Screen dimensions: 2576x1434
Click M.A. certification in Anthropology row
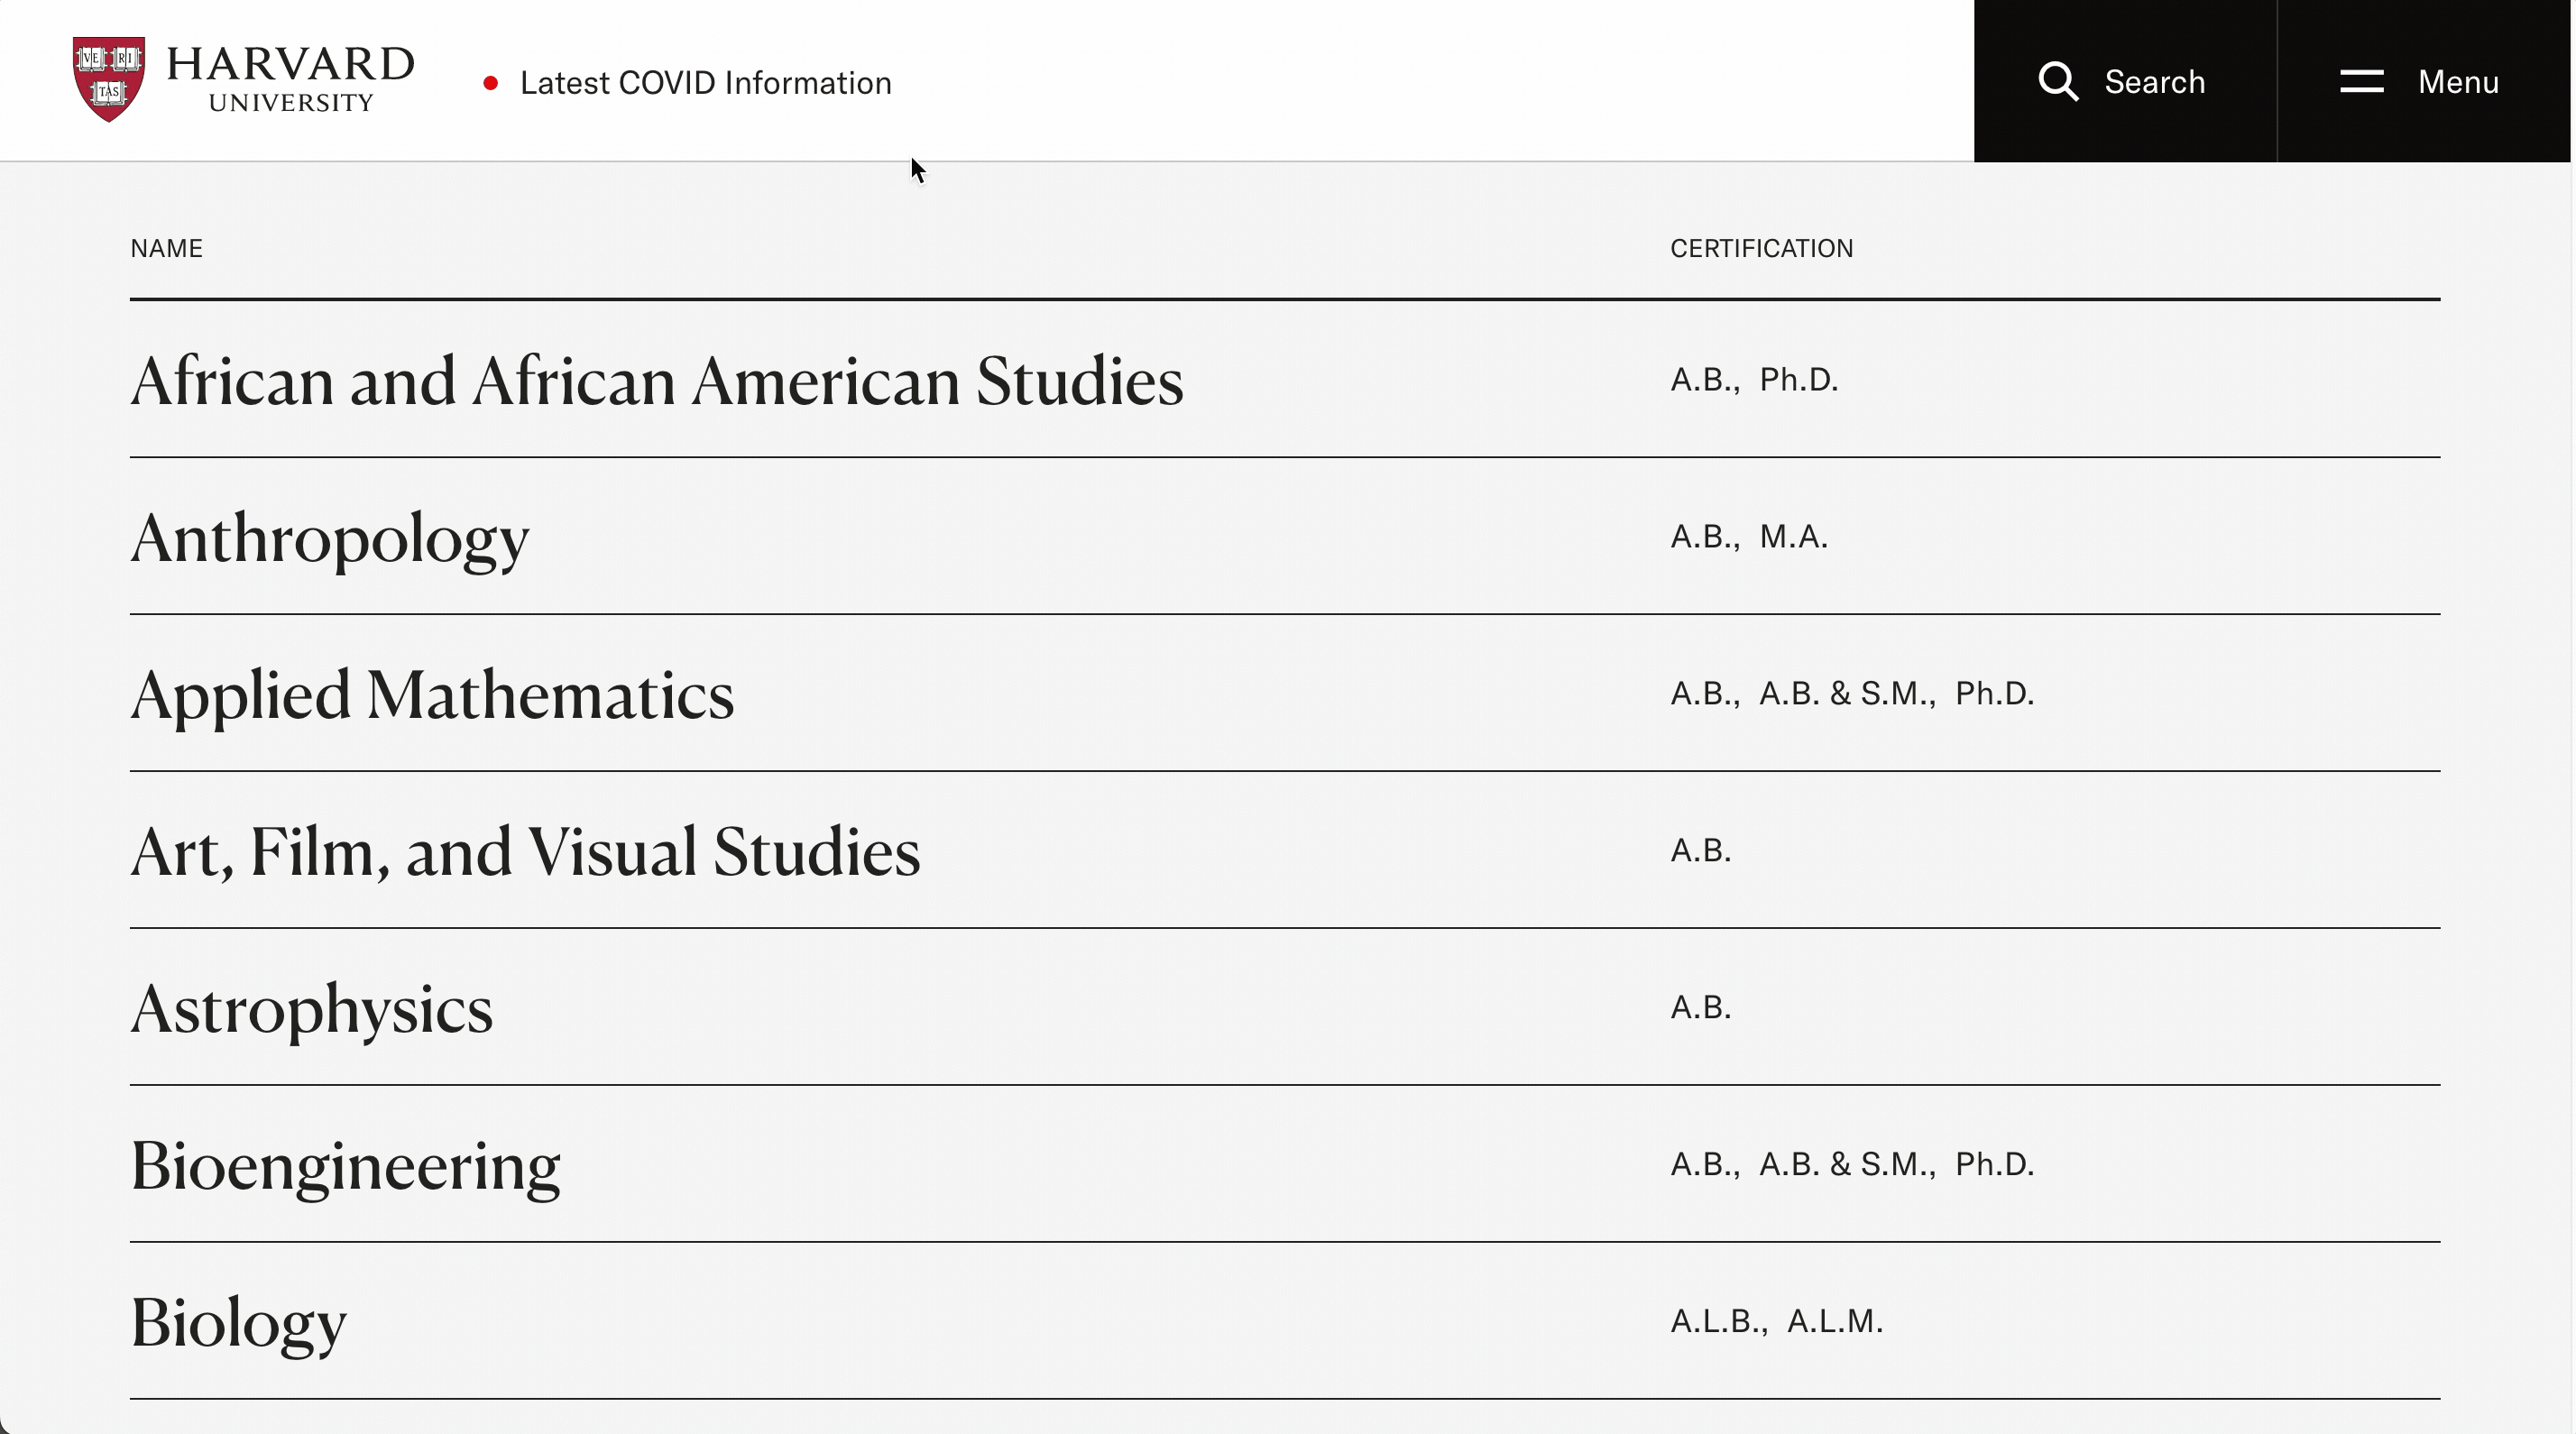click(x=1793, y=537)
